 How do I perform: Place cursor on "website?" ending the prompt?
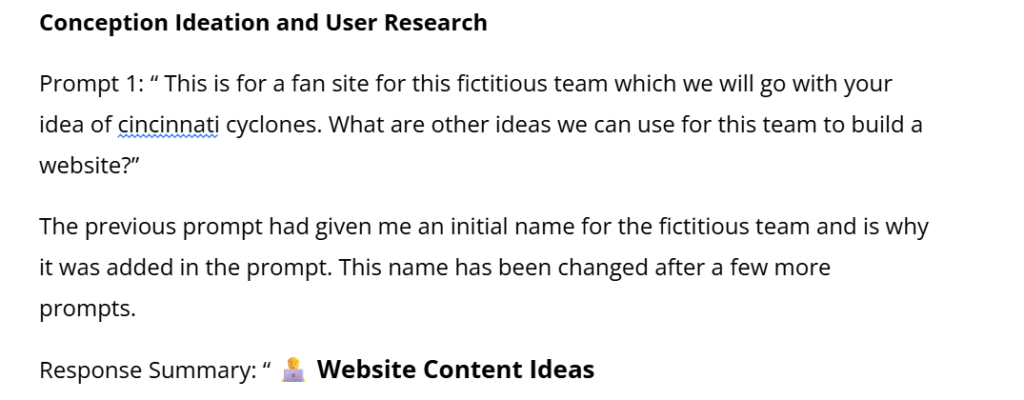[87, 166]
